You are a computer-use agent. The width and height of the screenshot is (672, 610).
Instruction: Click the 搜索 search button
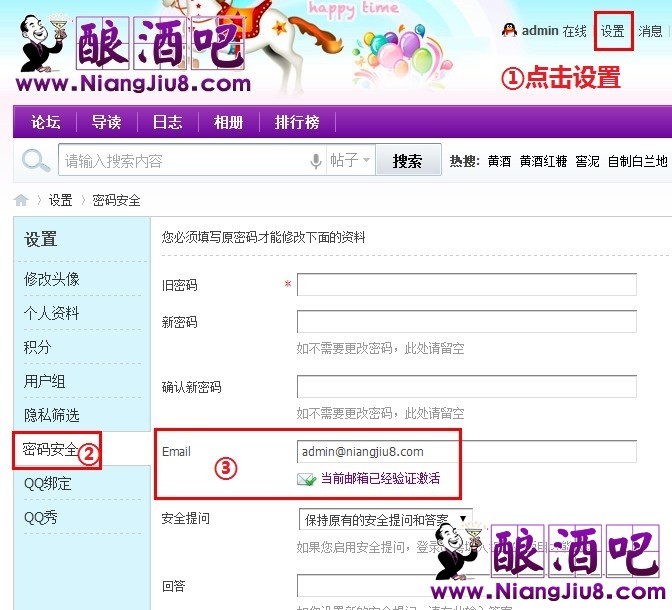[x=408, y=161]
